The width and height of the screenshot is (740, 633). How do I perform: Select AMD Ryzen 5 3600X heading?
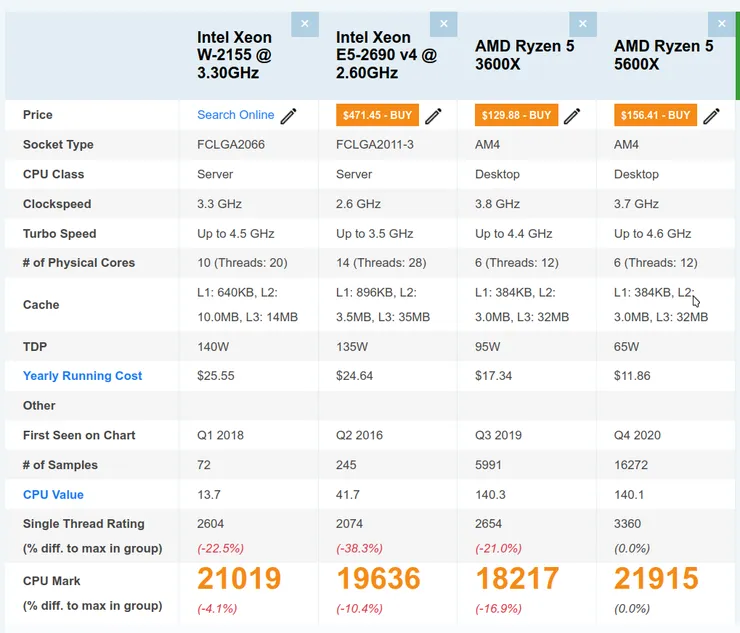click(x=524, y=55)
